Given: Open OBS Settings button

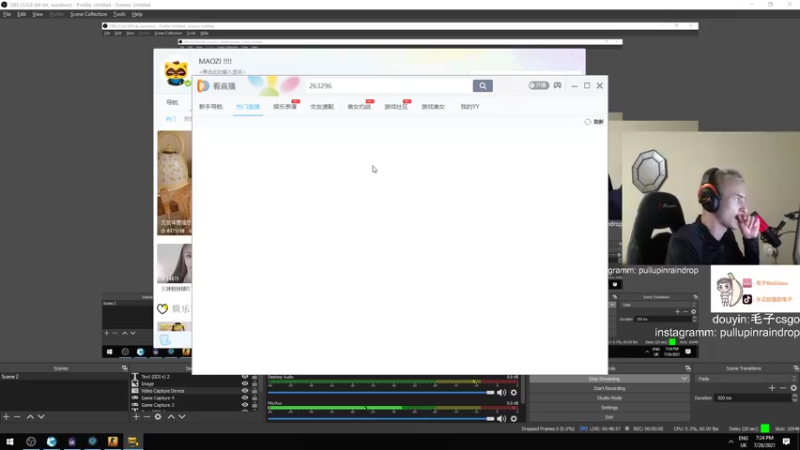Looking at the screenshot, I should click(609, 408).
